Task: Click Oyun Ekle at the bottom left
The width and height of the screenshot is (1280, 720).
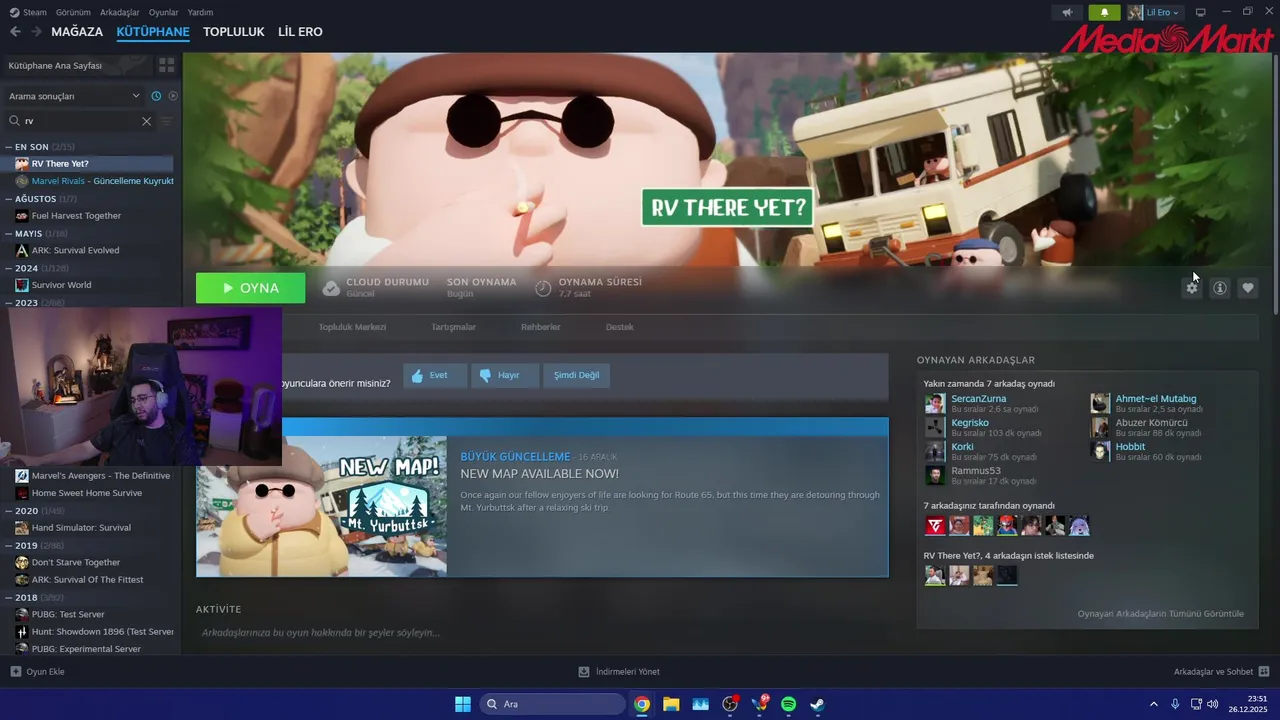Action: pyautogui.click(x=38, y=672)
